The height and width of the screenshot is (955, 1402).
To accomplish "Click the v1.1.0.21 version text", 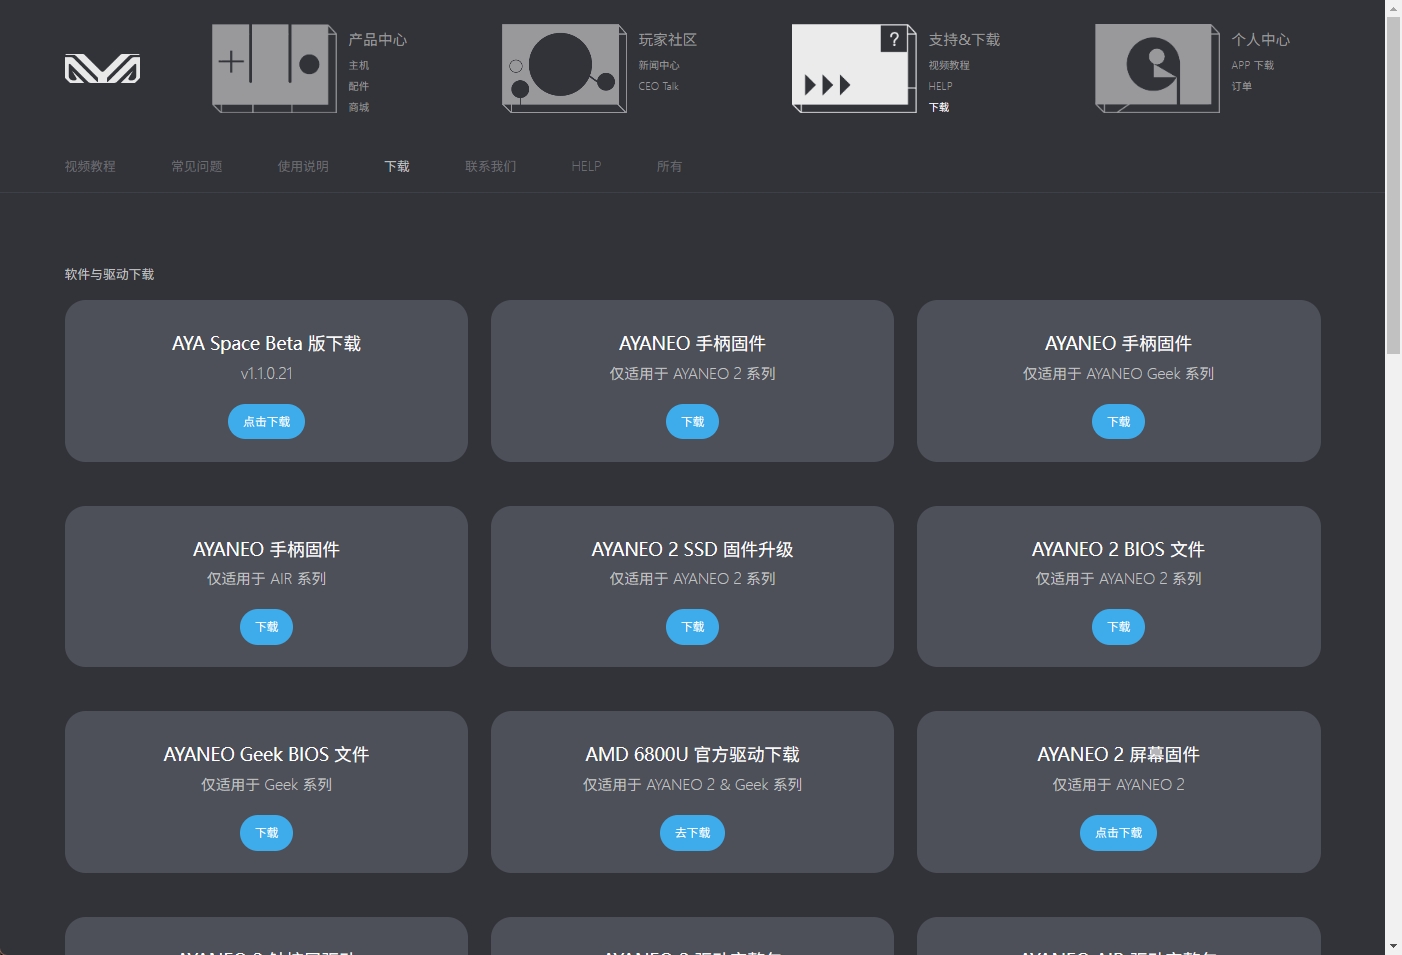I will (266, 374).
